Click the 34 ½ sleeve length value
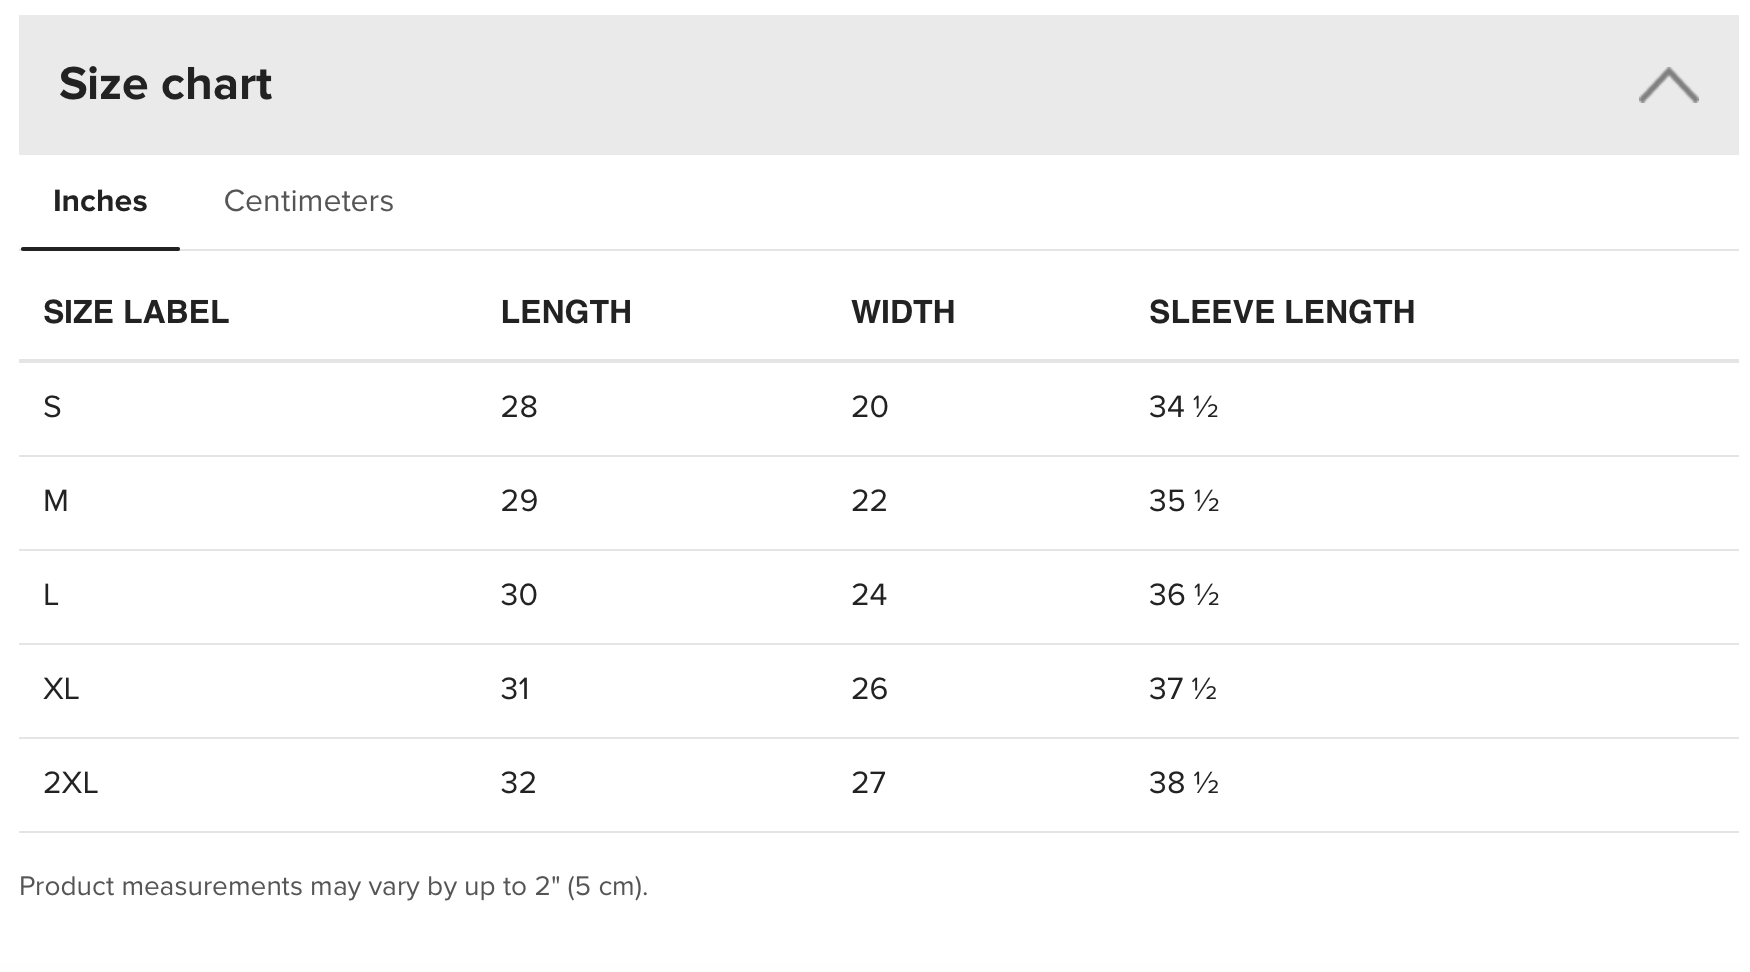The width and height of the screenshot is (1750, 972). 1184,407
